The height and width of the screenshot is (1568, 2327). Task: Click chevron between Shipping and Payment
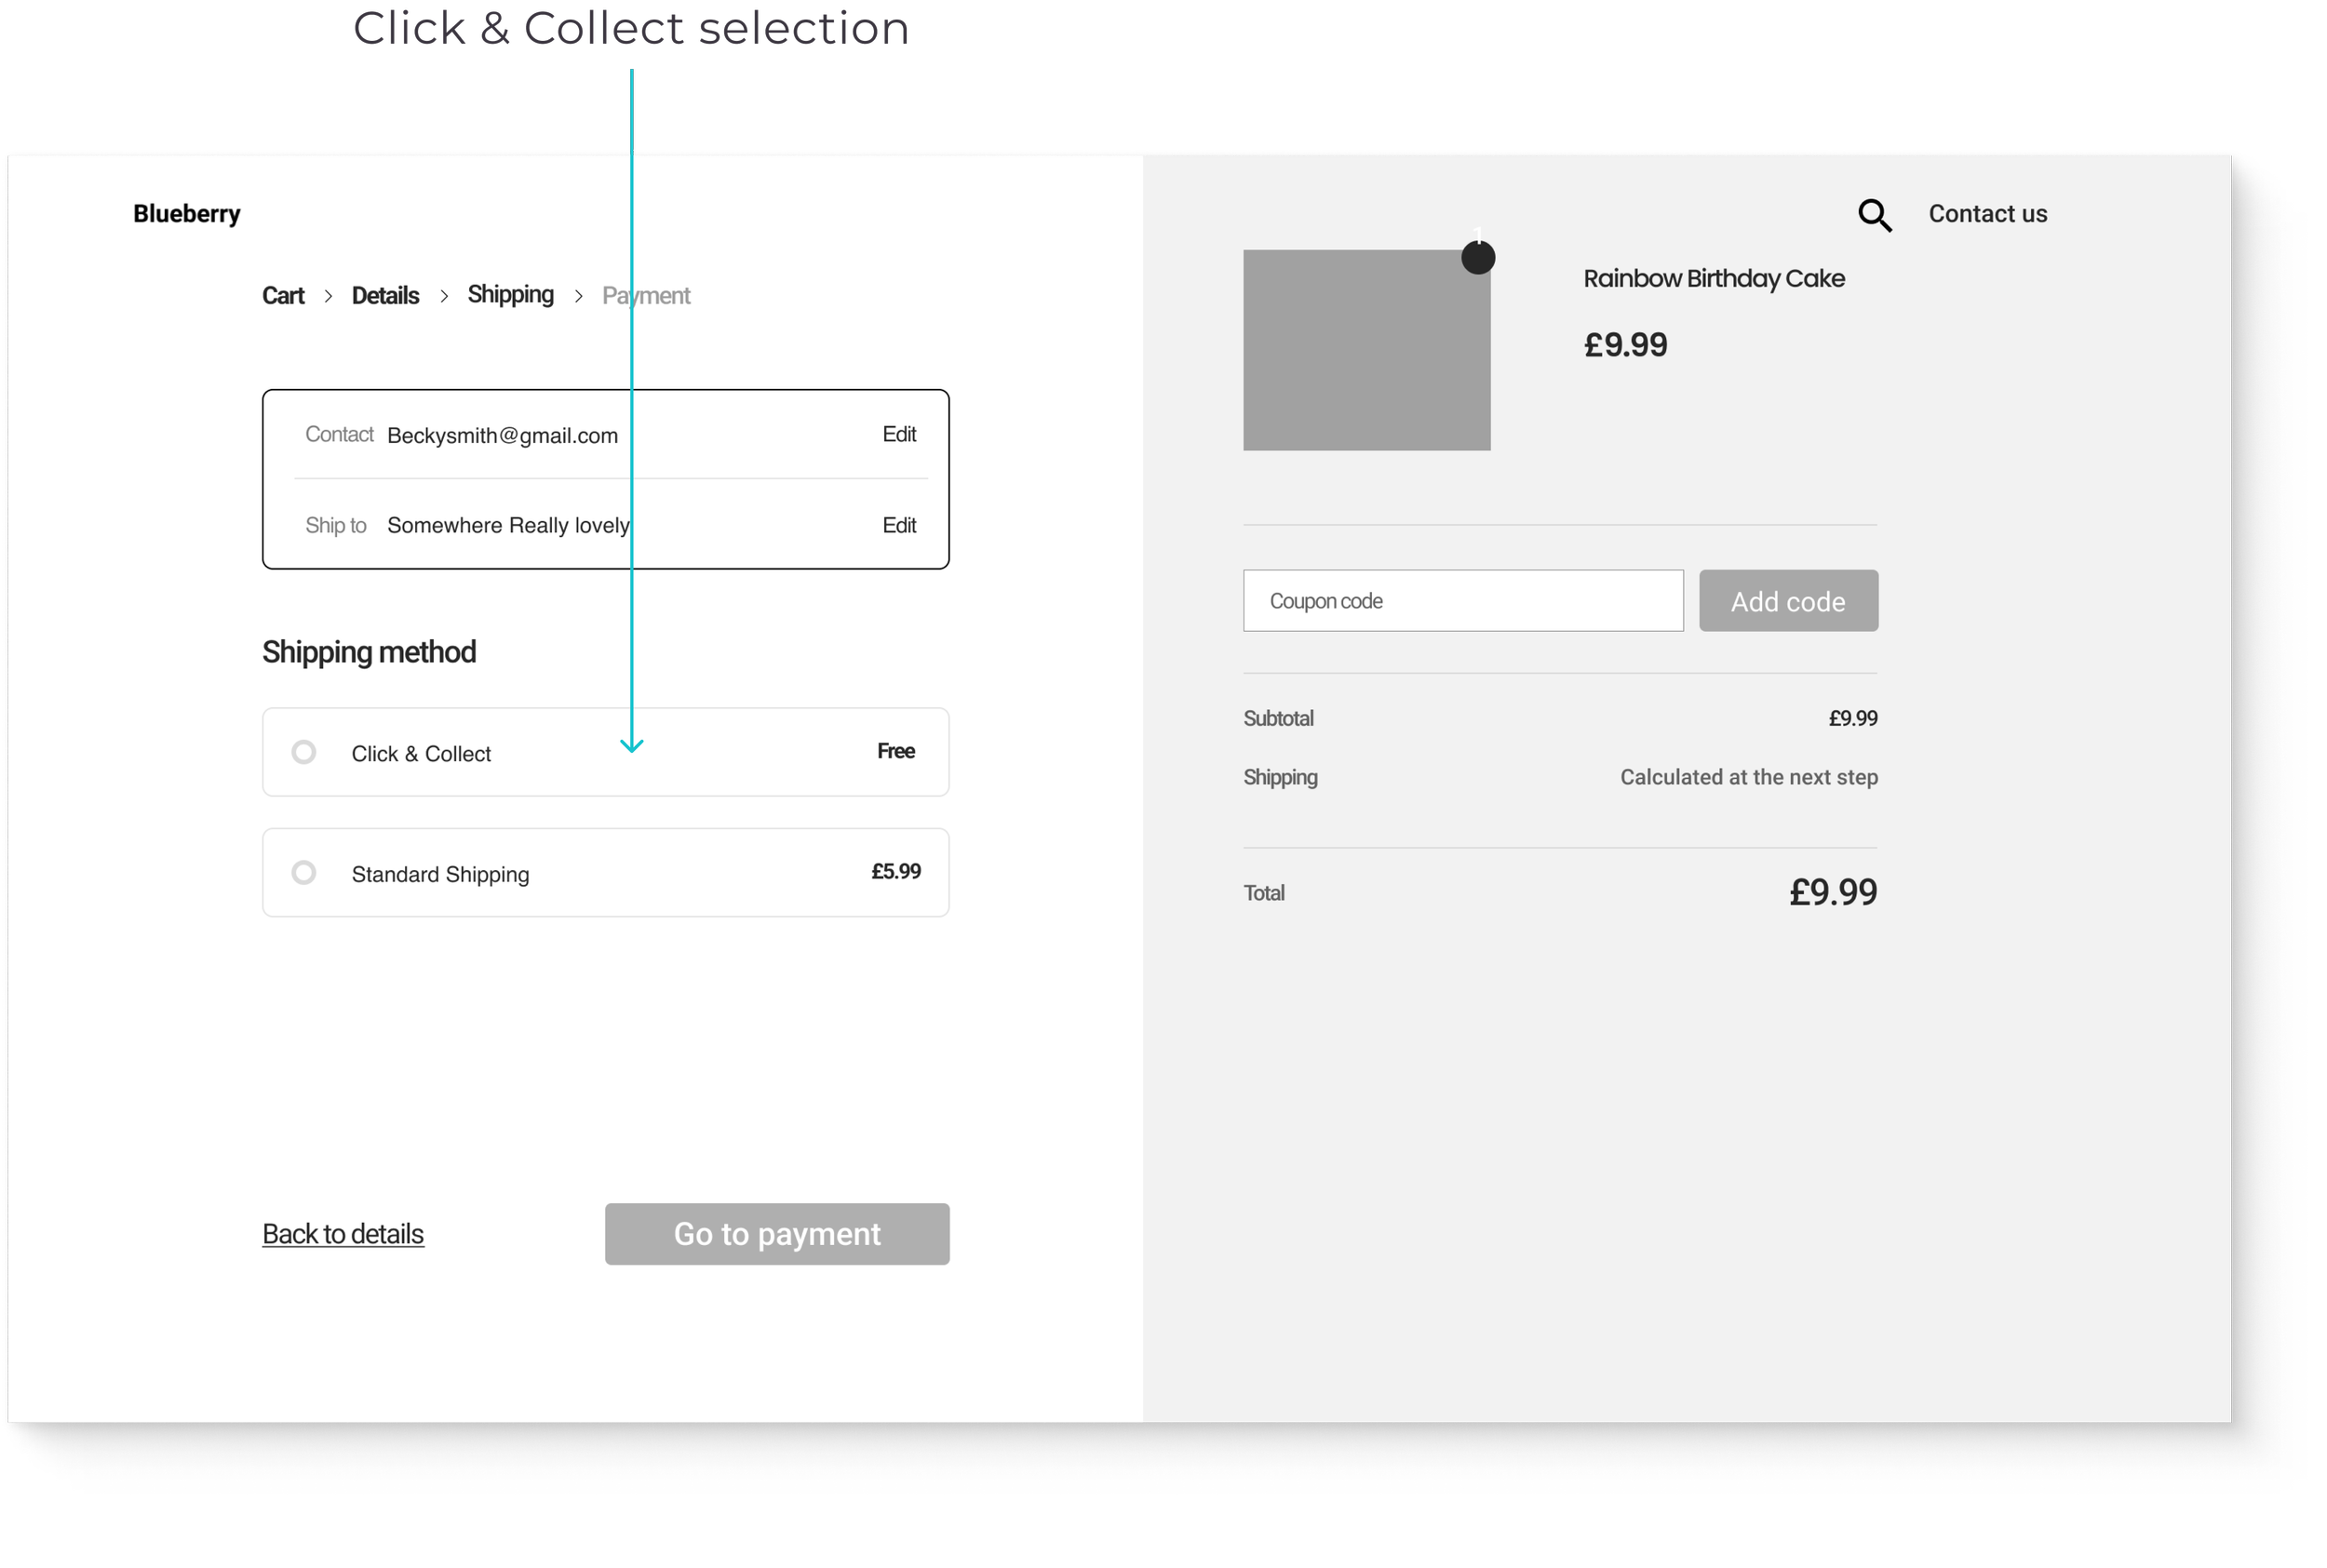tap(578, 296)
